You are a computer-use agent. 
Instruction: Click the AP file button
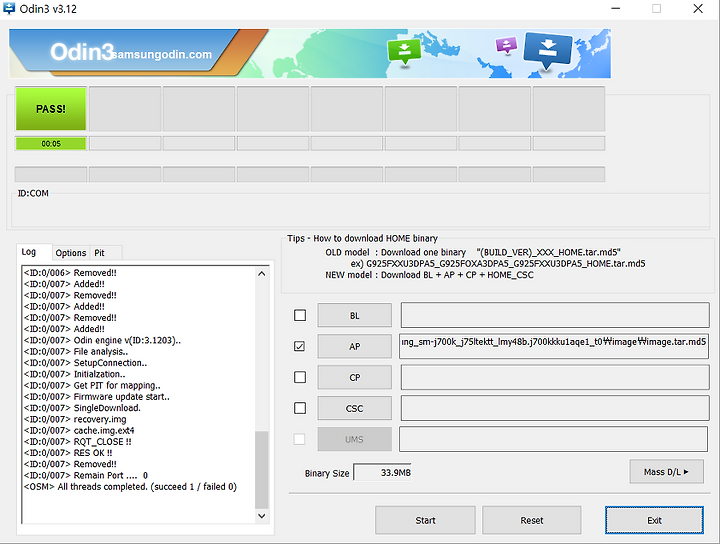point(354,346)
